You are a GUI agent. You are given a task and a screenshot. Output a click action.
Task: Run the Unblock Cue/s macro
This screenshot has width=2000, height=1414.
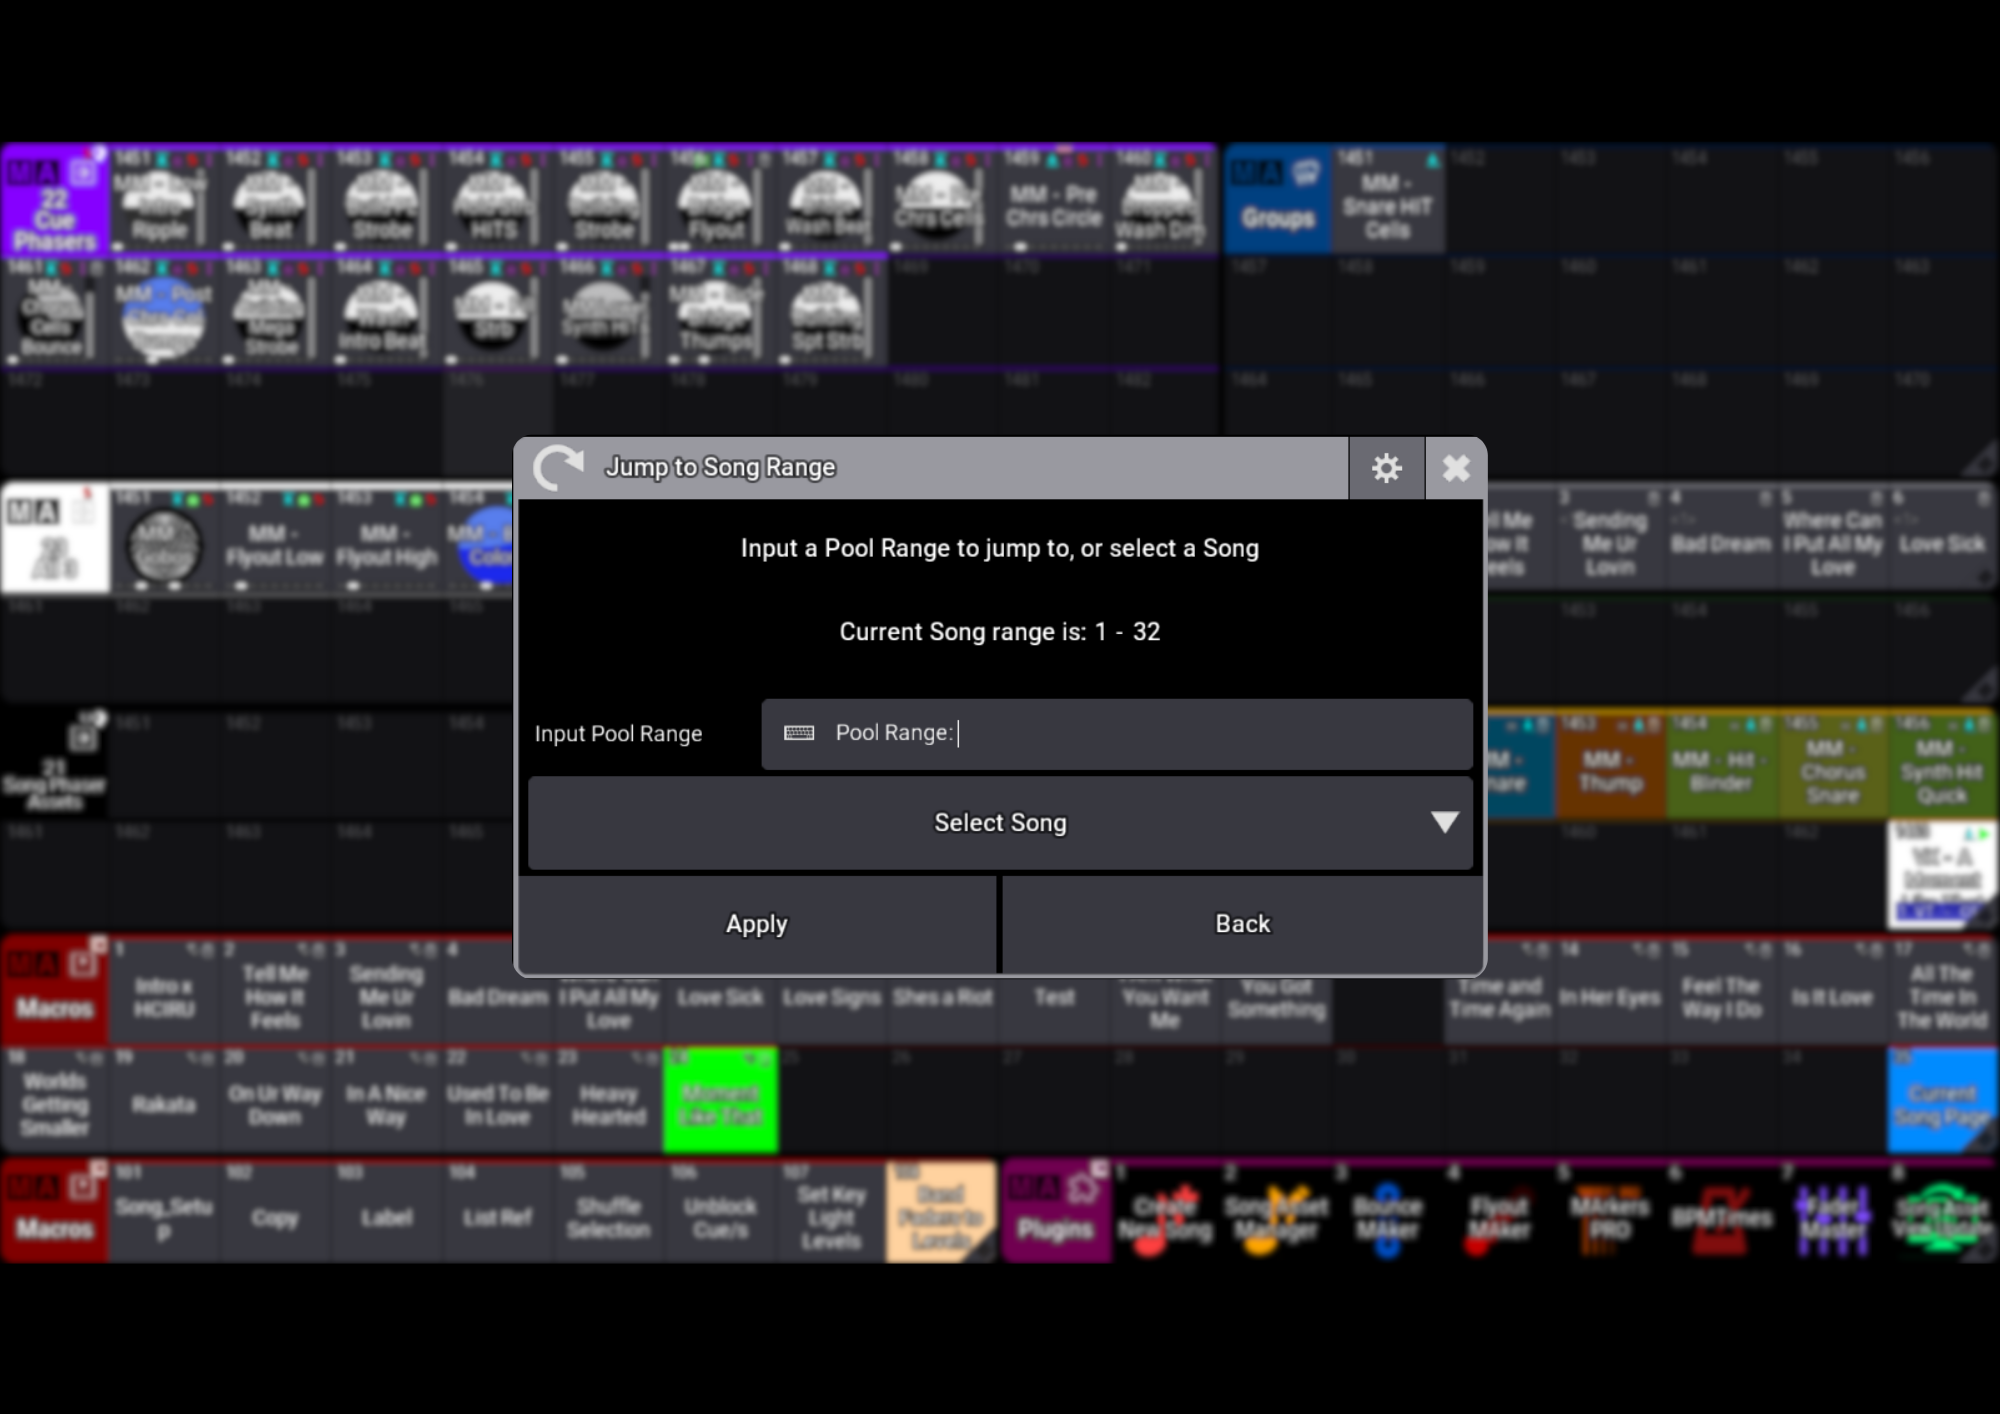[x=720, y=1211]
